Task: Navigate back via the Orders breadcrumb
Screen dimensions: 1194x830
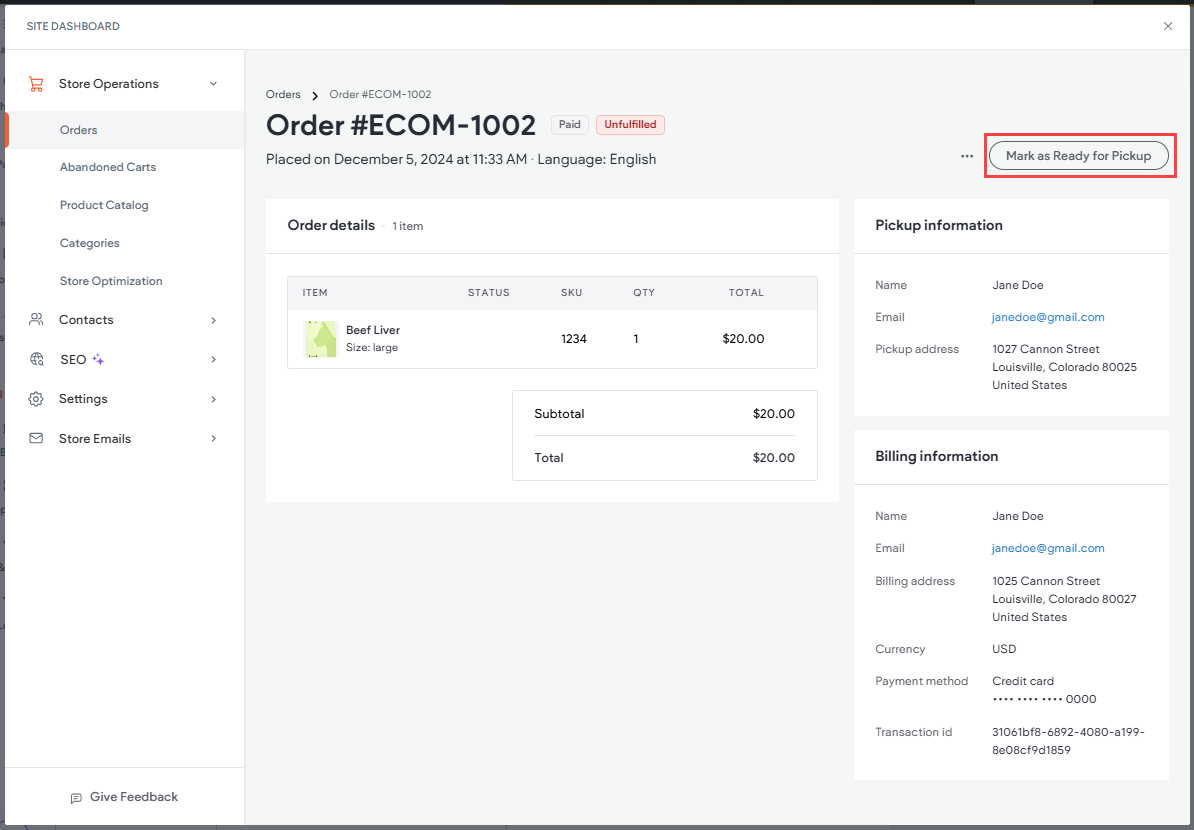Action: (283, 93)
